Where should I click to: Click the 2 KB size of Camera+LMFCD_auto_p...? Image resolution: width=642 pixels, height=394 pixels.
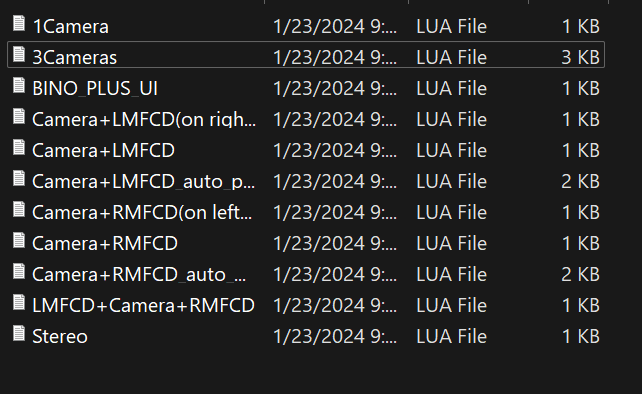[581, 182]
